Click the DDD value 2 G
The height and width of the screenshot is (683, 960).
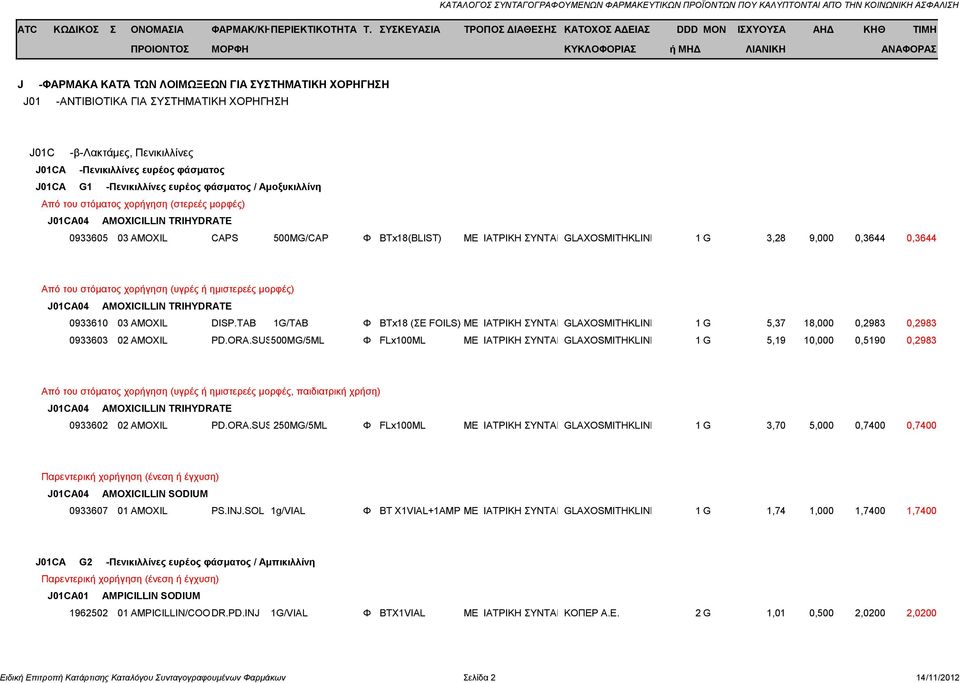pos(703,613)
